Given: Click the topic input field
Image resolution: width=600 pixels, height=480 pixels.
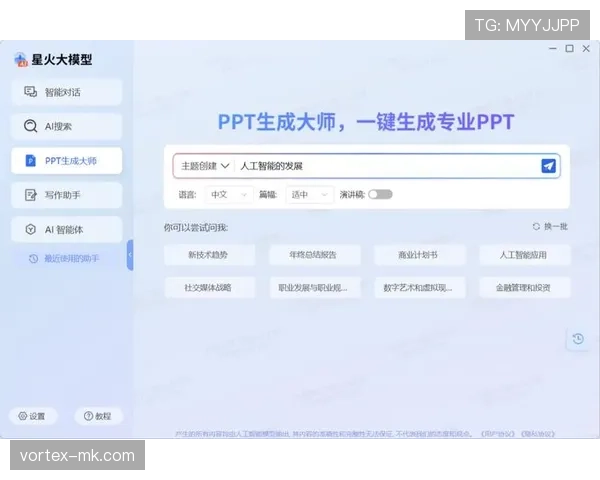Looking at the screenshot, I should pyautogui.click(x=386, y=166).
